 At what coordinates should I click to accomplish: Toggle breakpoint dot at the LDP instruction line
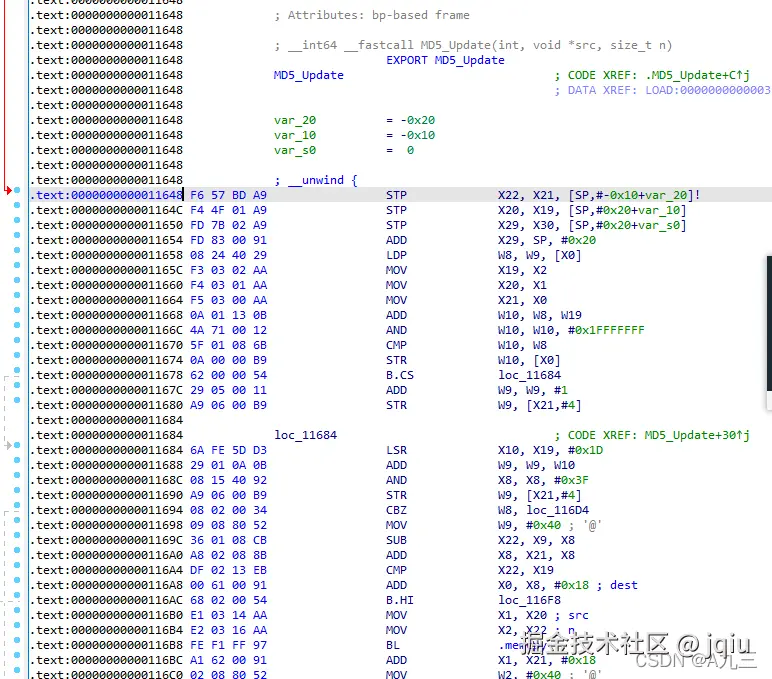click(17, 250)
